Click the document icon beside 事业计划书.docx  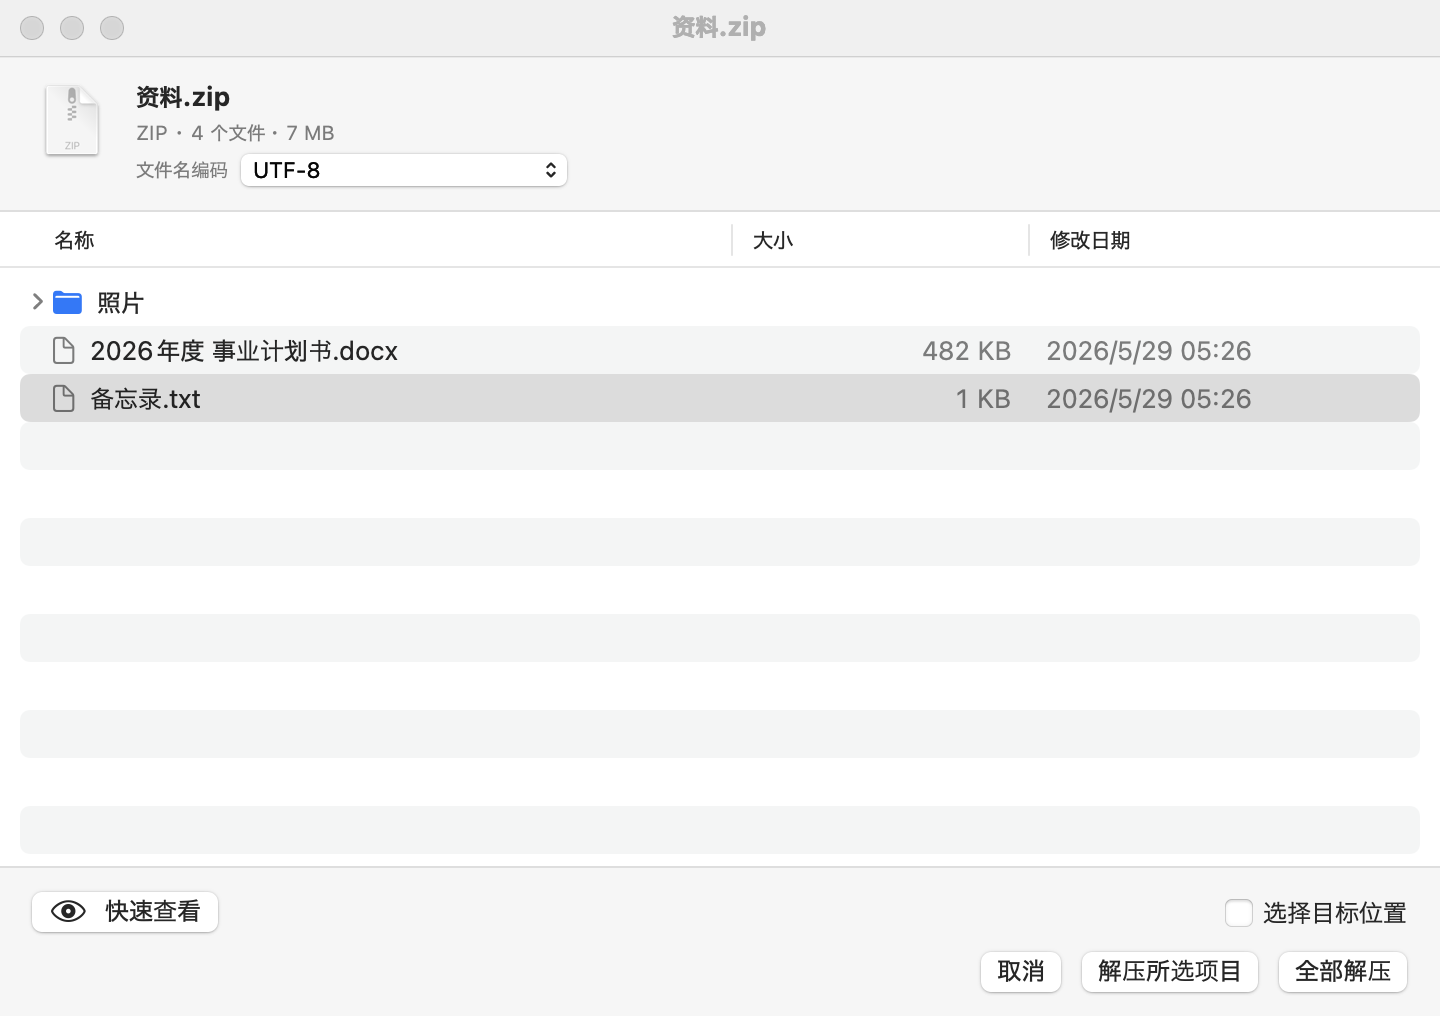point(64,350)
